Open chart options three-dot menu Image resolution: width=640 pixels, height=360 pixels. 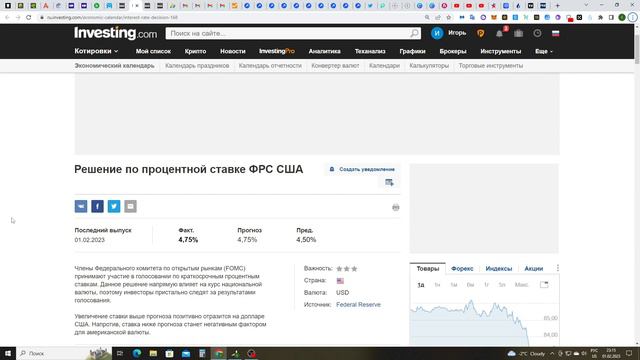coord(558,268)
